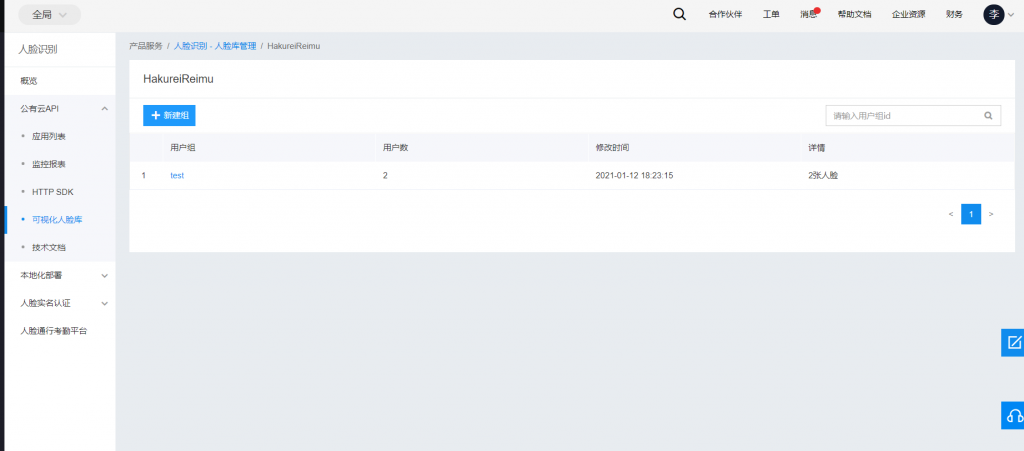Viewport: 1024px width, 451px height.
Task: Open 工单 in the top bar
Action: [x=771, y=14]
